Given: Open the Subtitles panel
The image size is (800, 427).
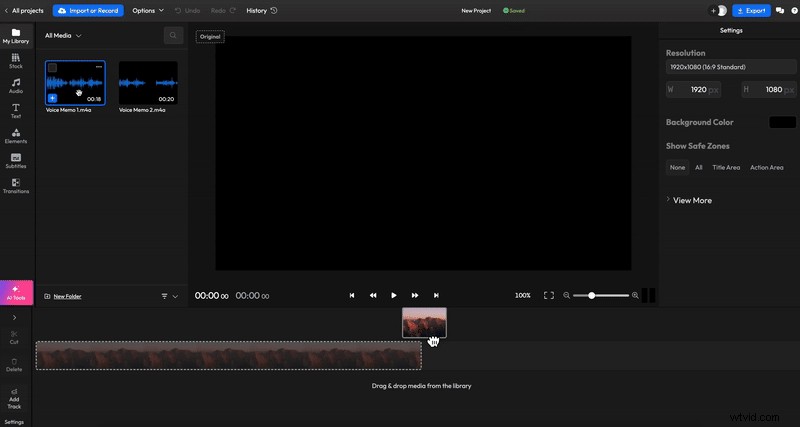Looking at the screenshot, I should point(16,161).
